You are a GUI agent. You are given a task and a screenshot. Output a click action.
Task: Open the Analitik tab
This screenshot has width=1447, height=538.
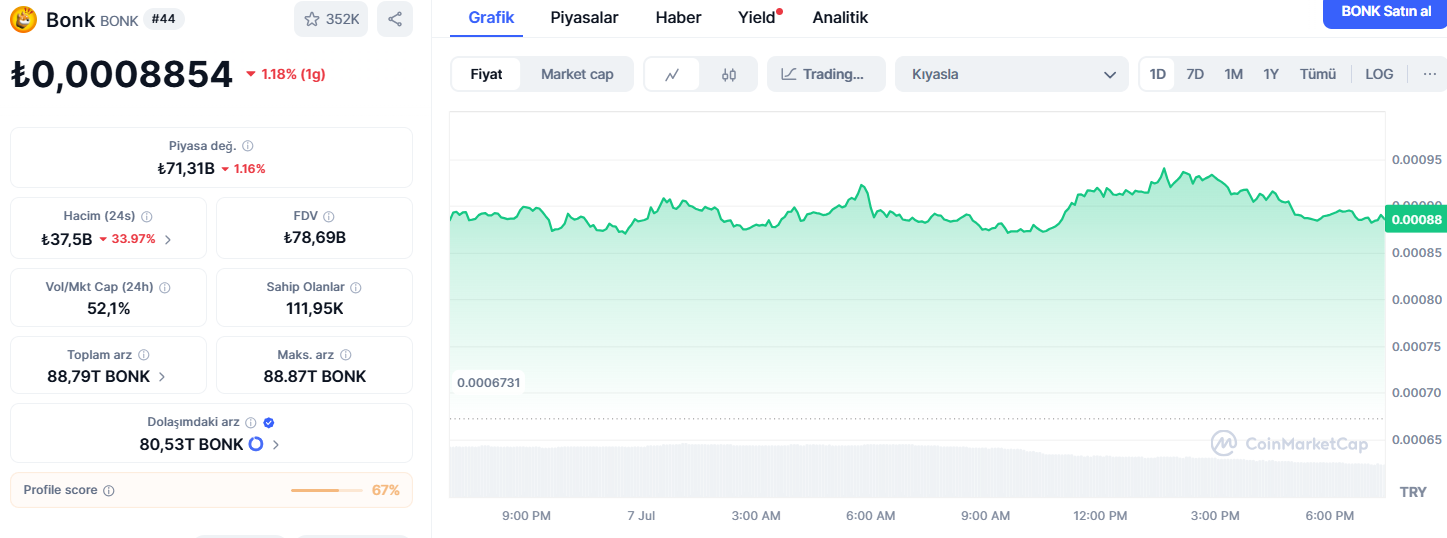[840, 17]
